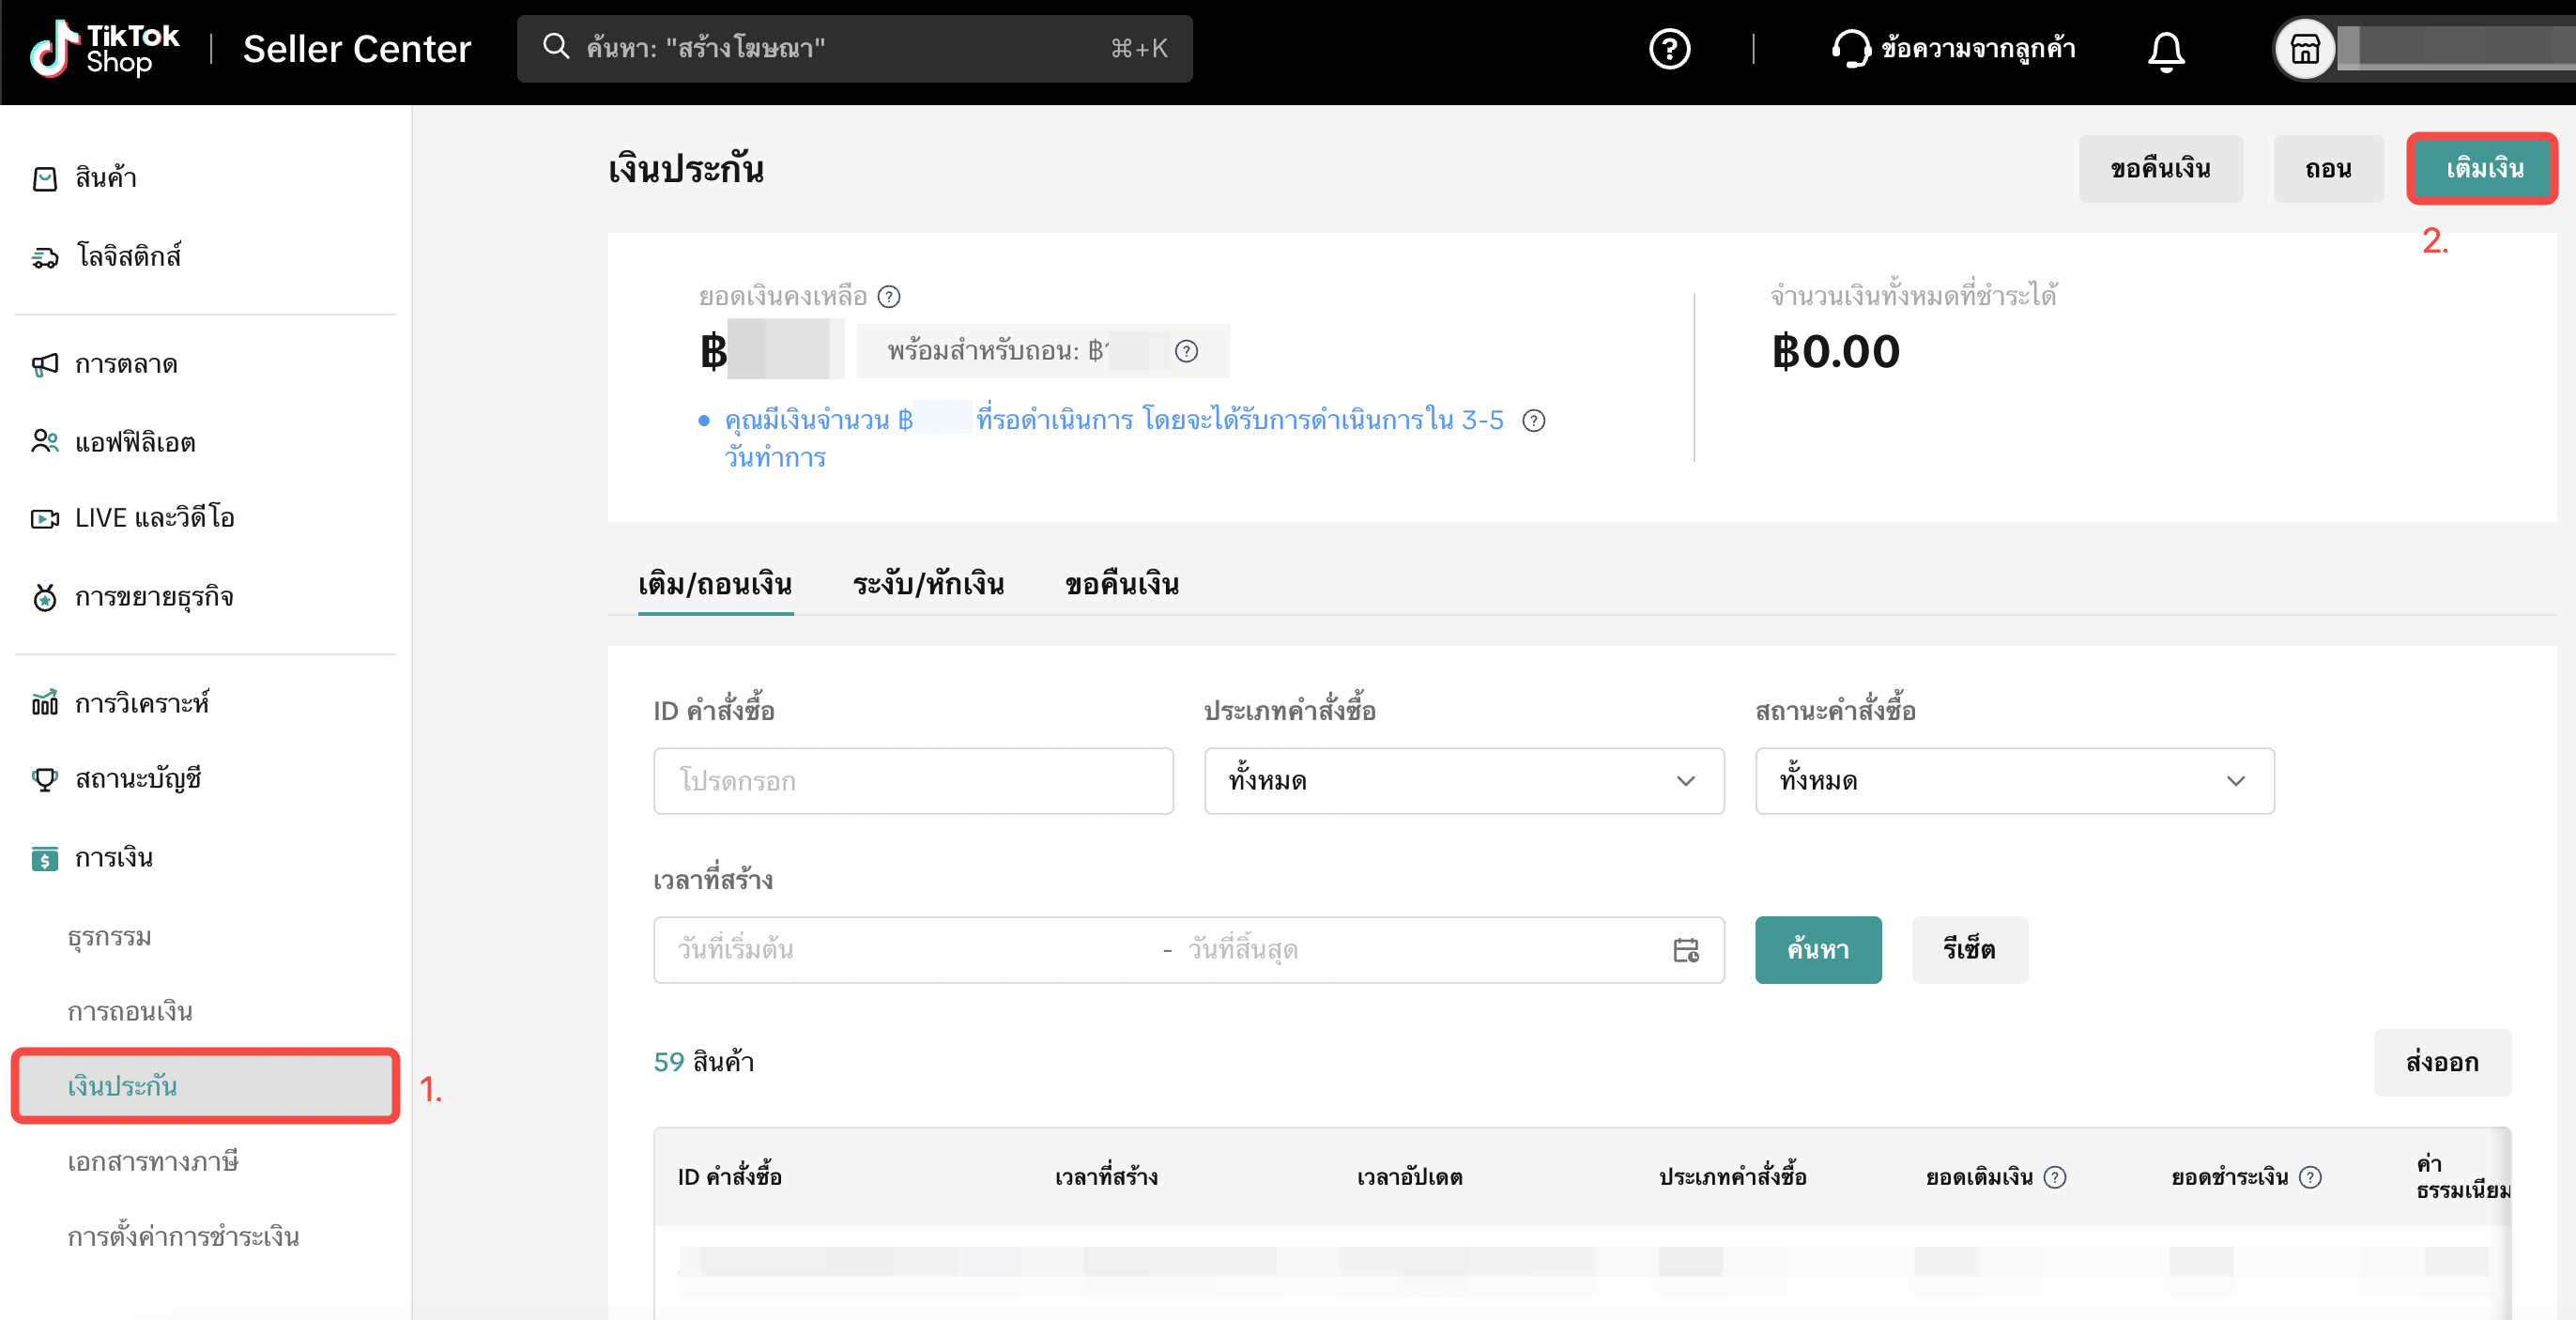
Task: Click info icon beside ยอดเติมเงิน column
Action: (x=2054, y=1177)
